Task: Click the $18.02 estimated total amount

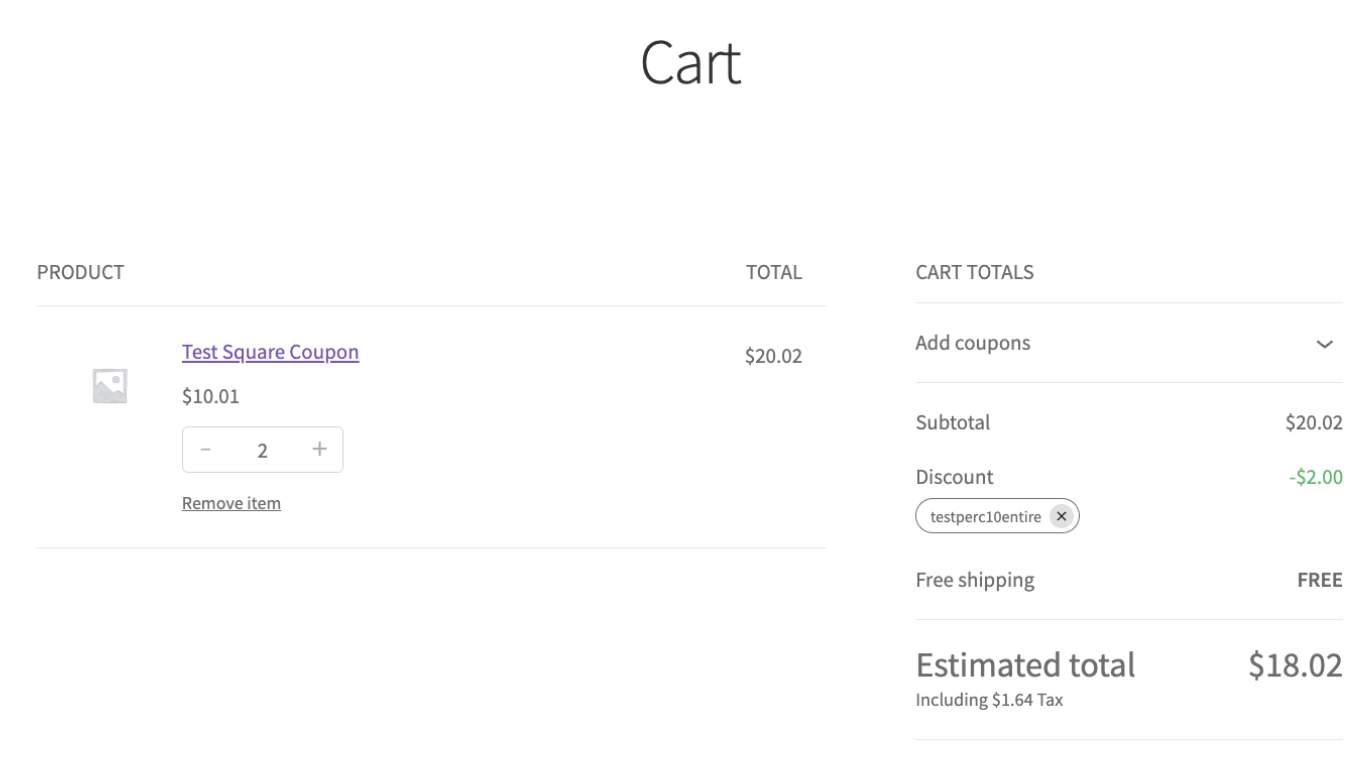Action: click(1295, 665)
